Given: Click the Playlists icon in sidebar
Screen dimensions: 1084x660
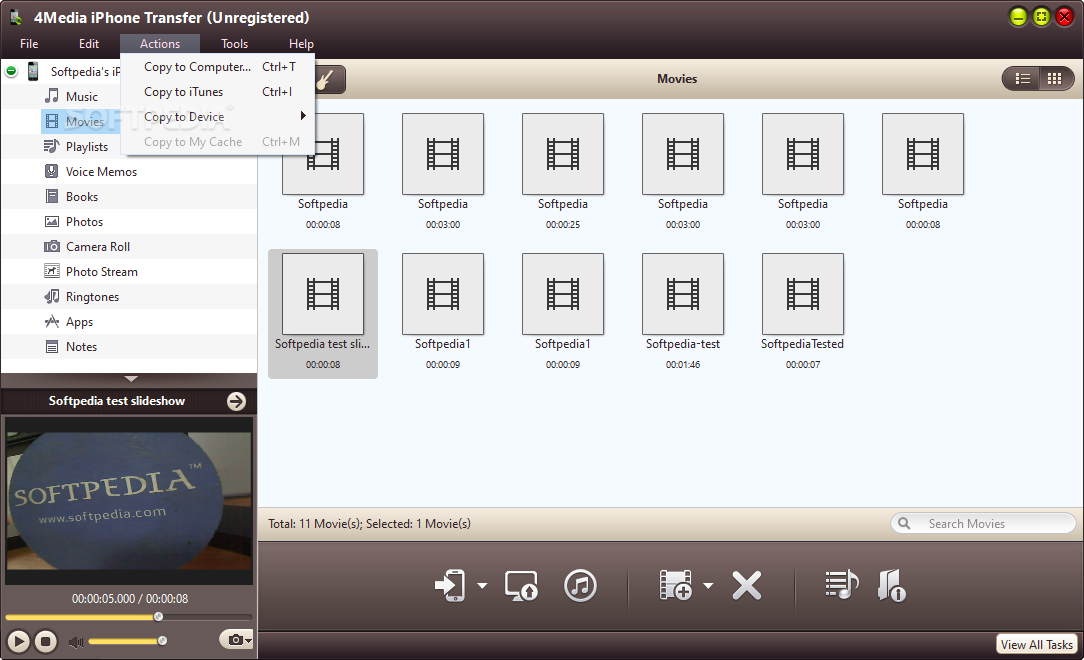Looking at the screenshot, I should coord(52,147).
